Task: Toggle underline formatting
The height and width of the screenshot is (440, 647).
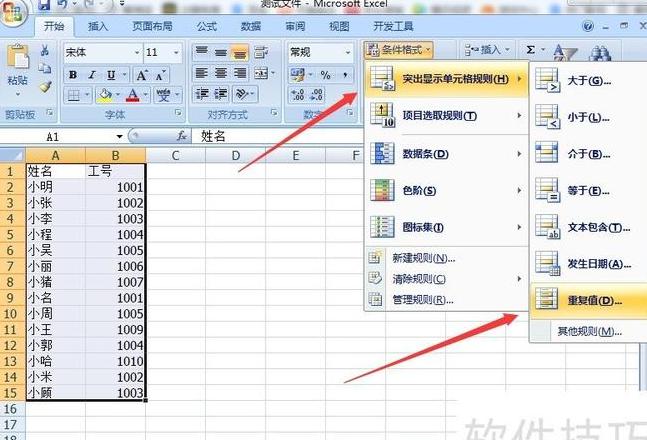Action: [111, 75]
